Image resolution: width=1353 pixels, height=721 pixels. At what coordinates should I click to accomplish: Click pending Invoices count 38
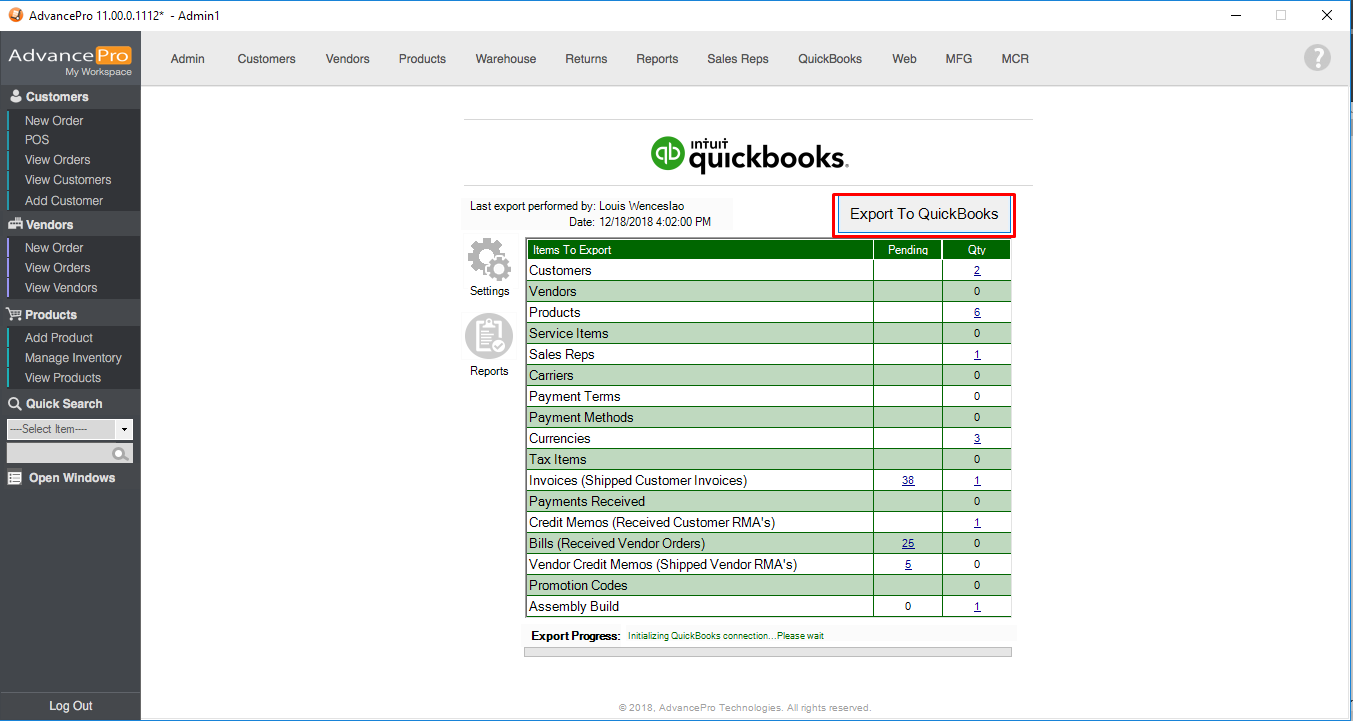[908, 481]
